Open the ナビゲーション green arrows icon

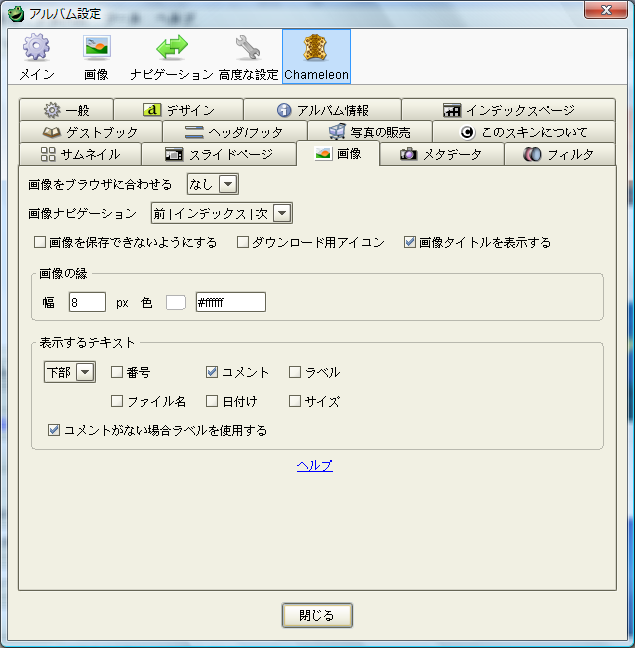pyautogui.click(x=172, y=46)
